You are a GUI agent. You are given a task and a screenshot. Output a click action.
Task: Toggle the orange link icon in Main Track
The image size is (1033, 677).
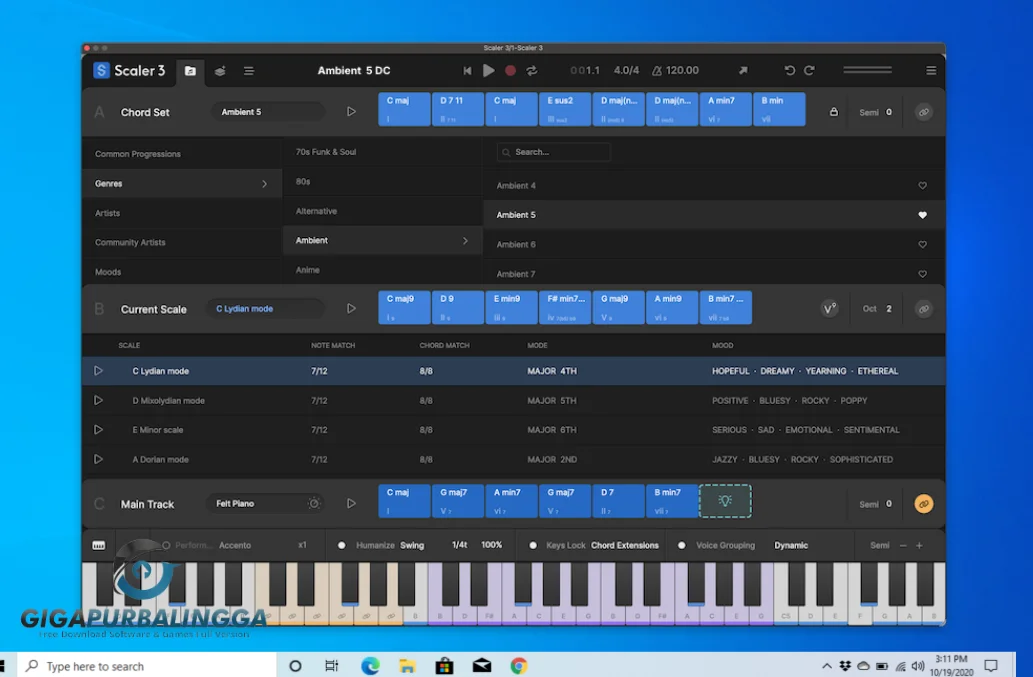pos(924,504)
